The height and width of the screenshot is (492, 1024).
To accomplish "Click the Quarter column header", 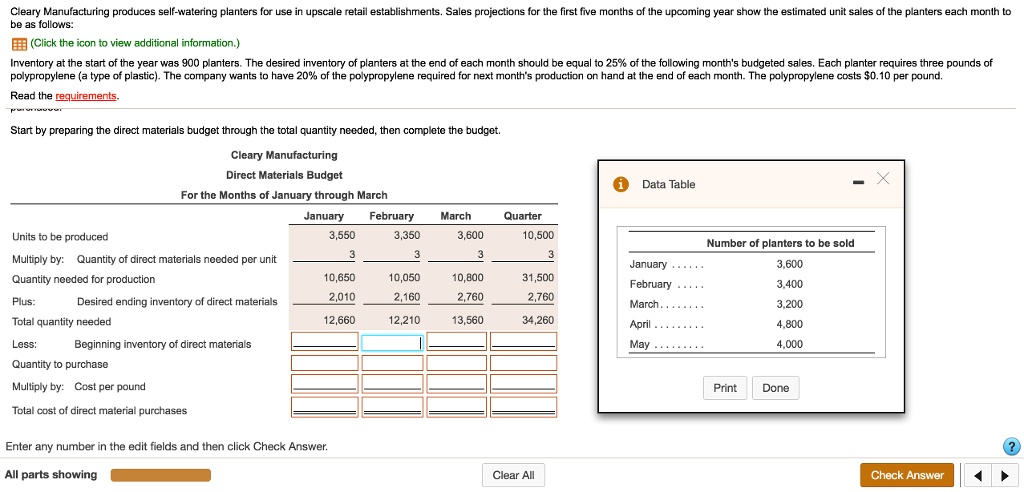I will 522,216.
